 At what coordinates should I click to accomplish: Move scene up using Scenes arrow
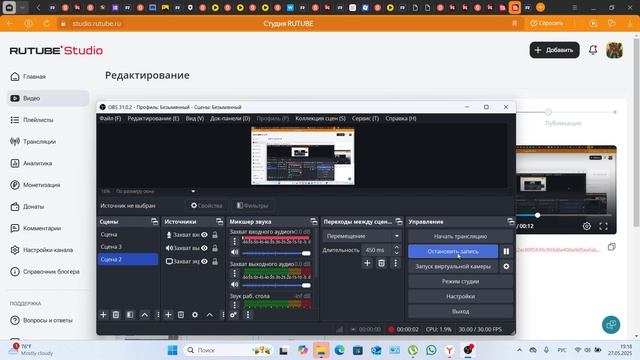point(144,315)
